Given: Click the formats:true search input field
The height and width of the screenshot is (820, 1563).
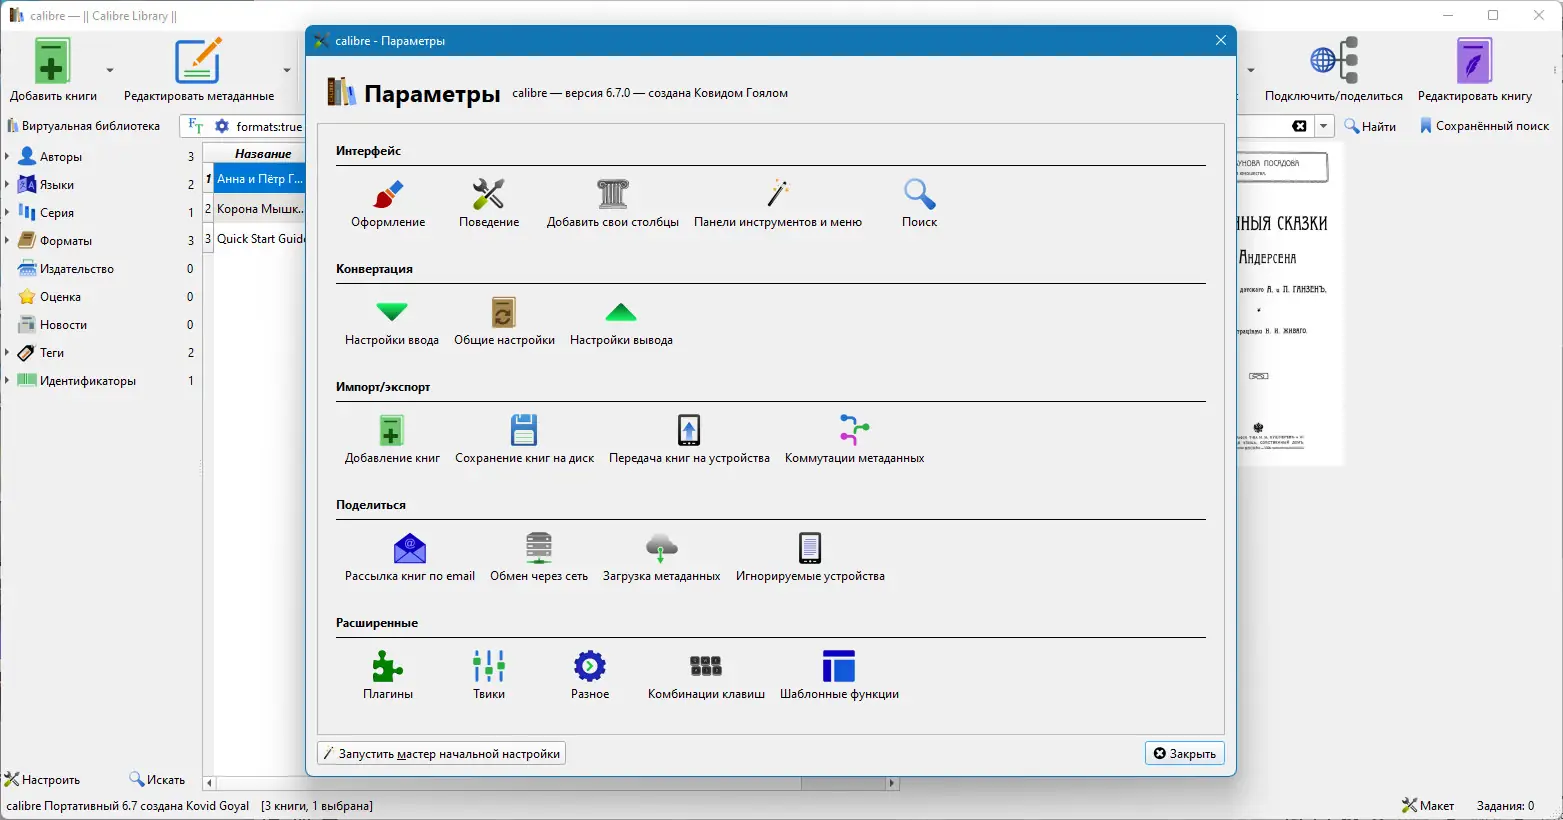Looking at the screenshot, I should [269, 126].
